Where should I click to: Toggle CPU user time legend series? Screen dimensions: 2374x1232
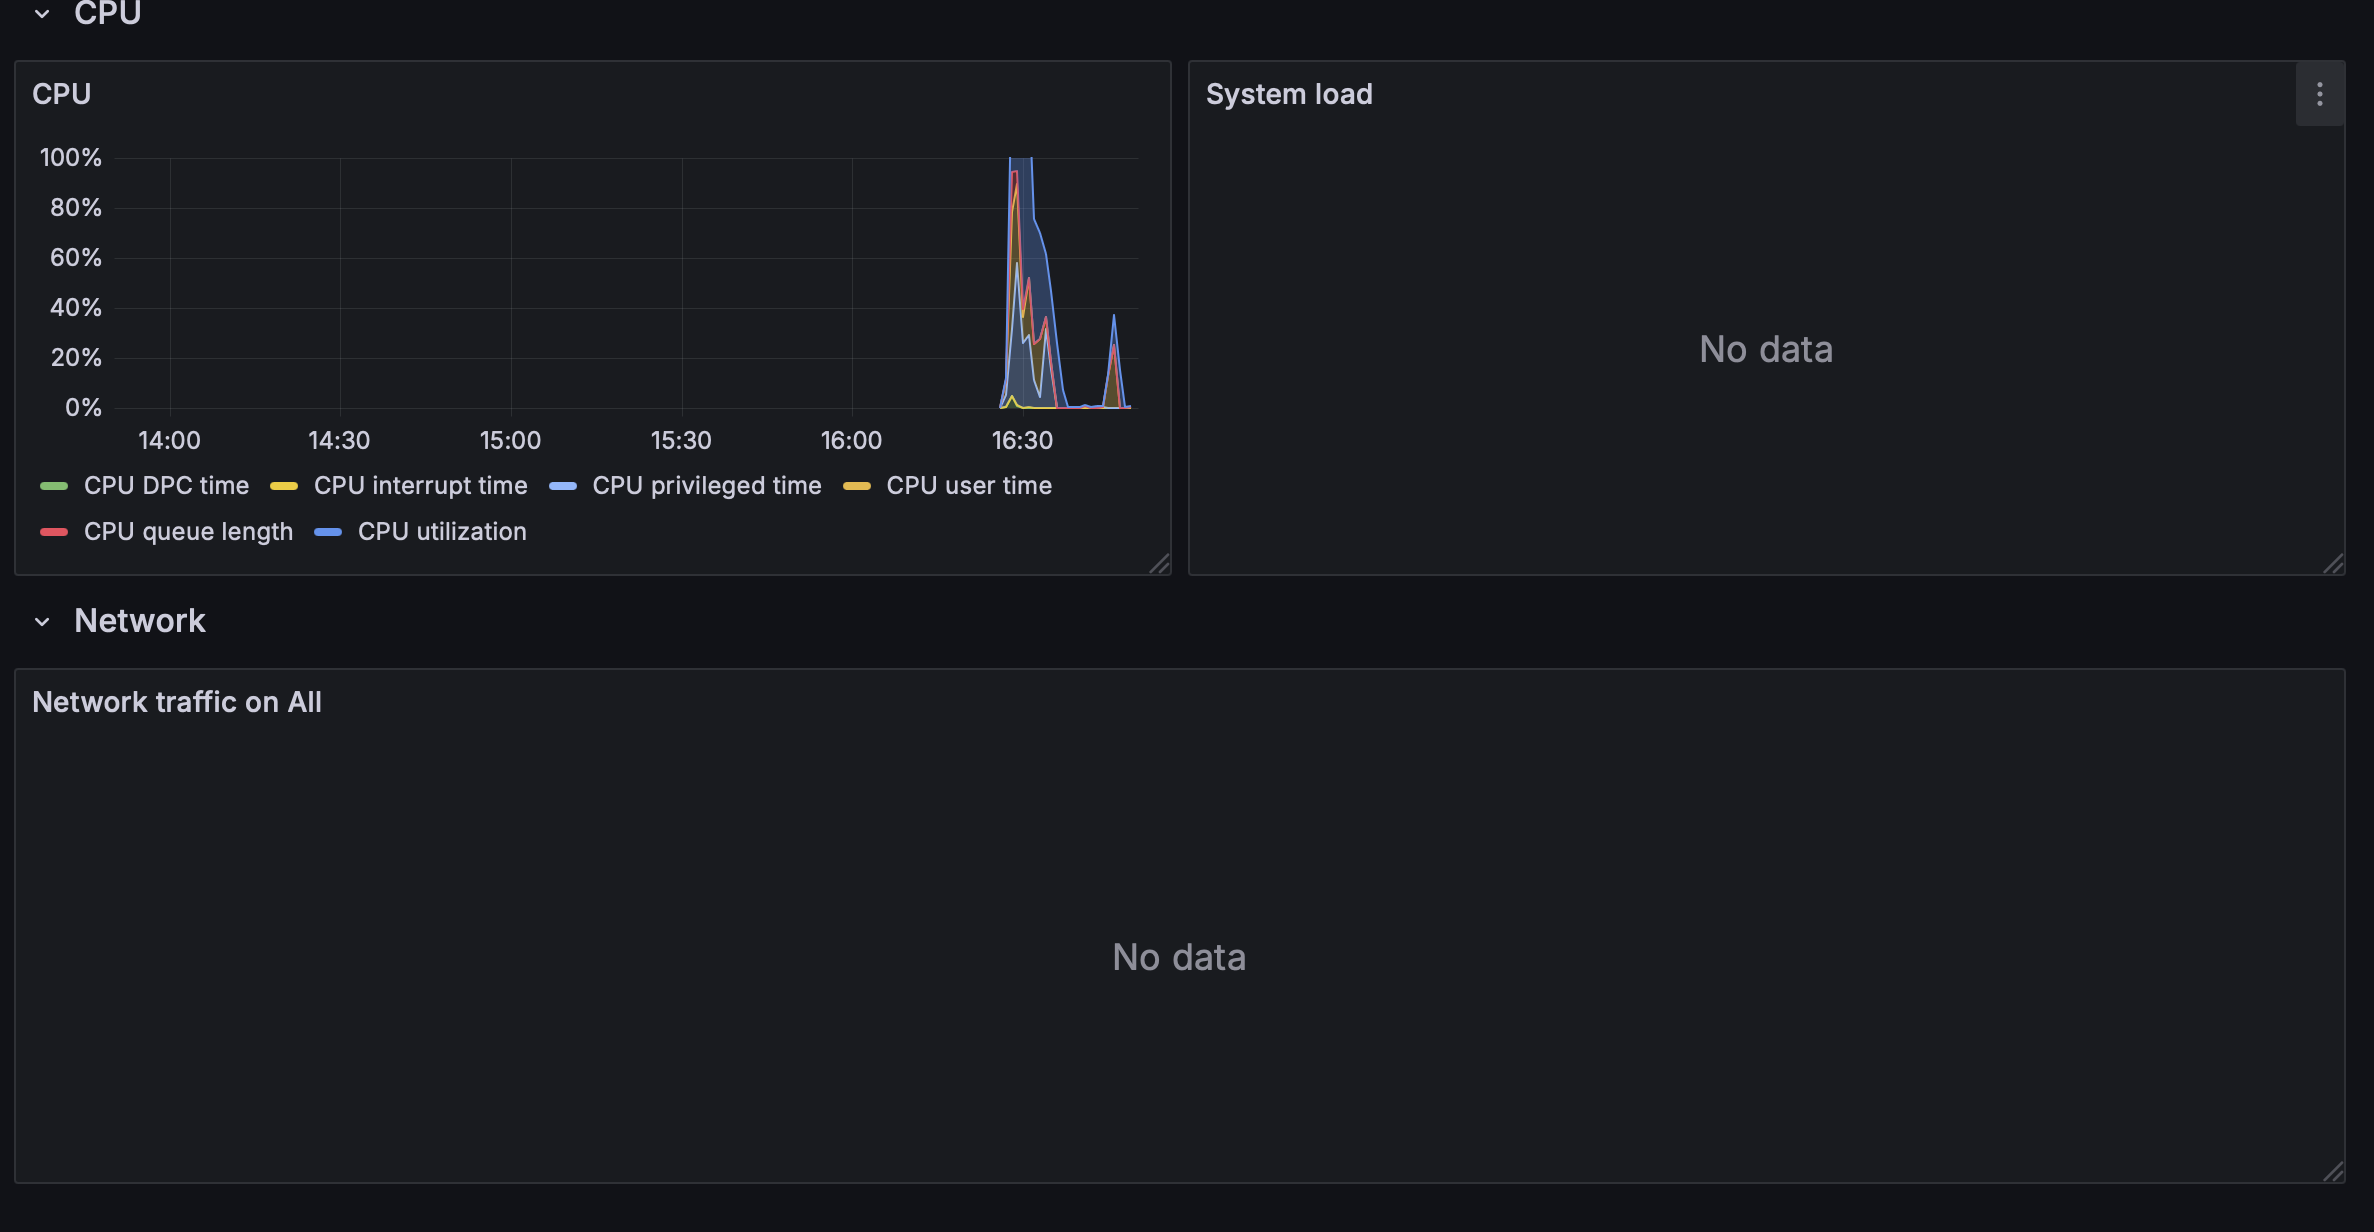(x=968, y=486)
